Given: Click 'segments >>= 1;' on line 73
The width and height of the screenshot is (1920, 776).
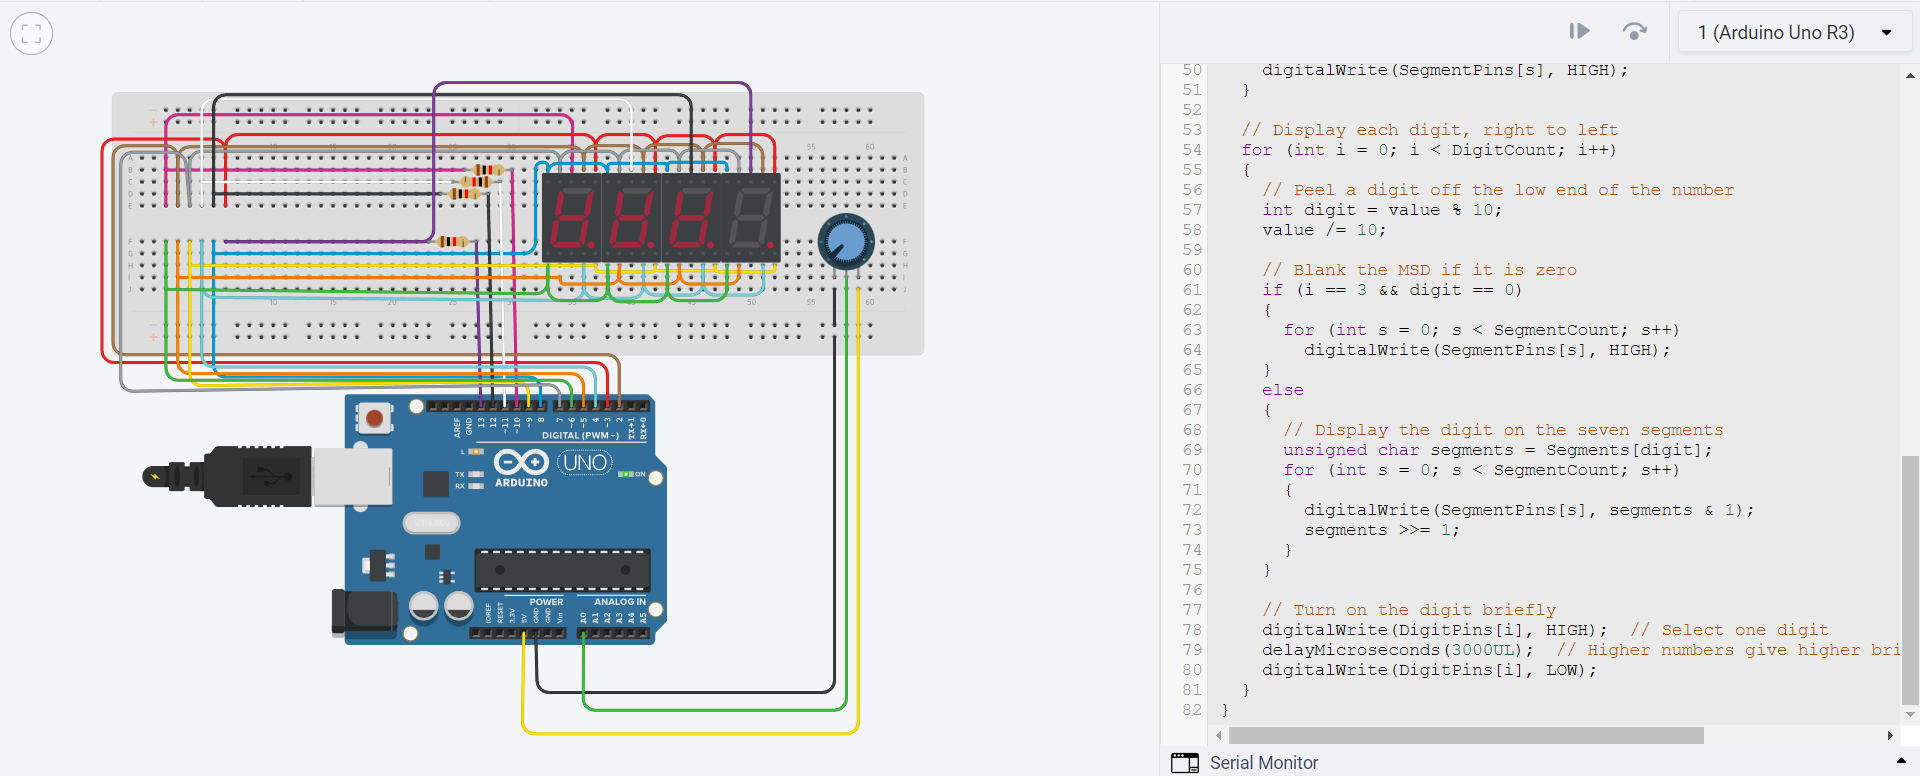Looking at the screenshot, I should coord(1382,530).
